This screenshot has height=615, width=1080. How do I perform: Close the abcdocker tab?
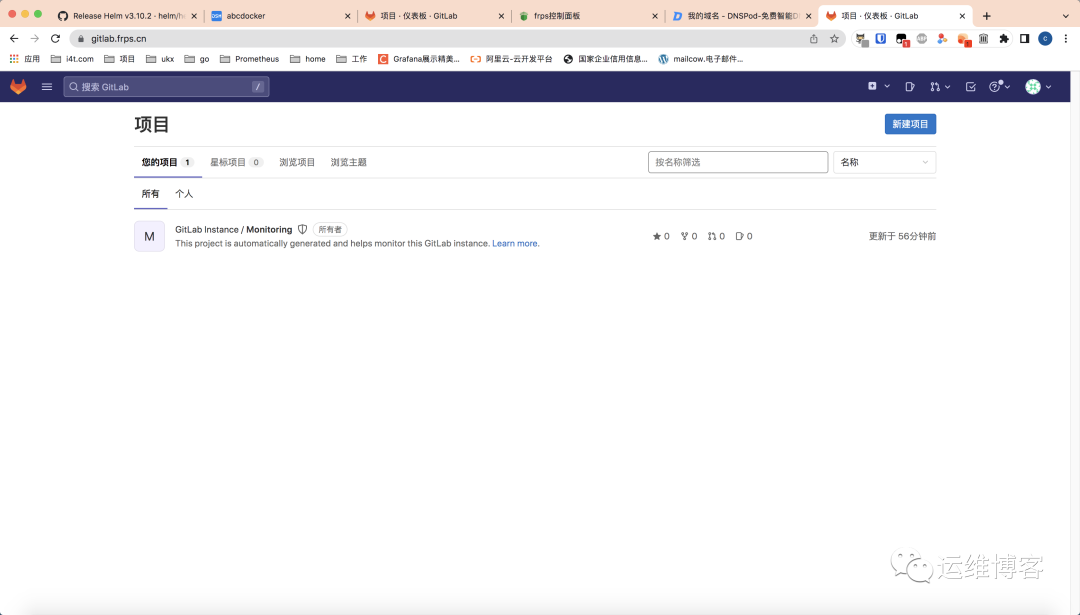tap(347, 16)
